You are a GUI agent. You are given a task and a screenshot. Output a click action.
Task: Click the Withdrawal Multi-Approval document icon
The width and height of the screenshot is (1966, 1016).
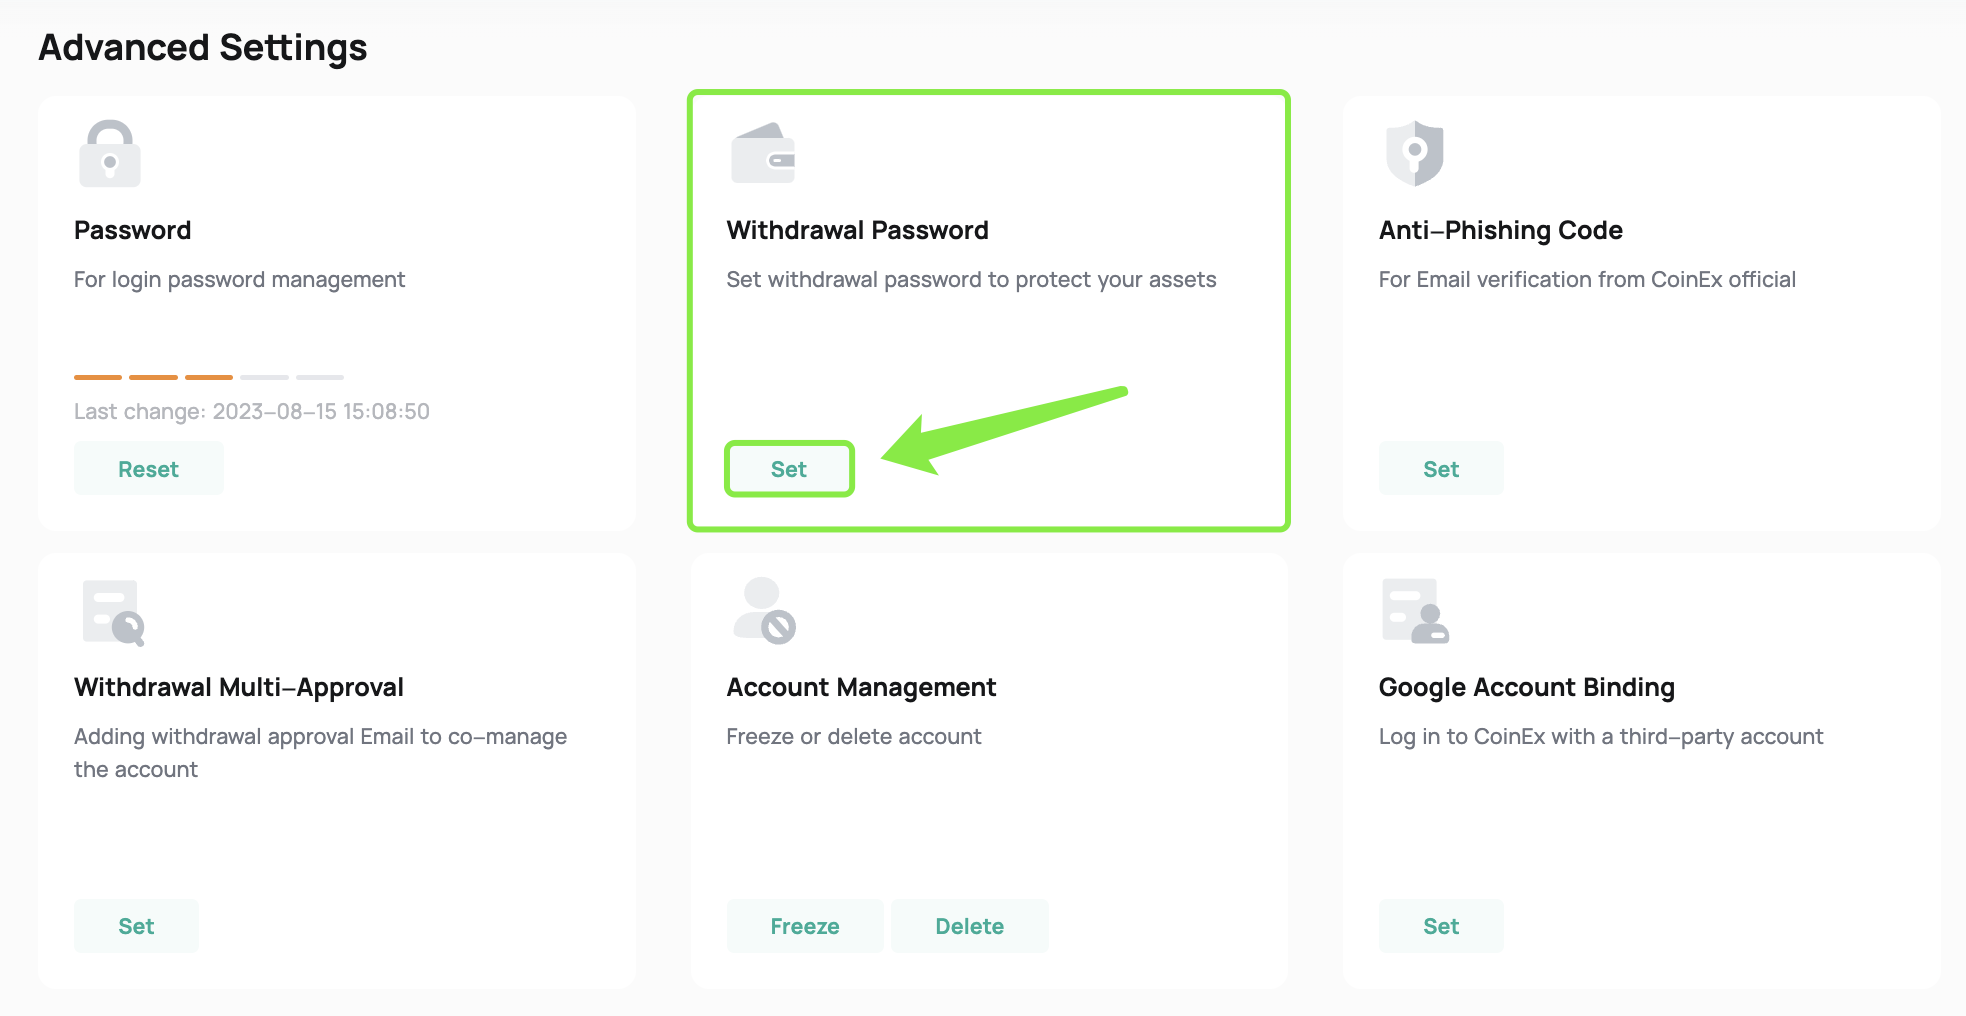(x=110, y=610)
